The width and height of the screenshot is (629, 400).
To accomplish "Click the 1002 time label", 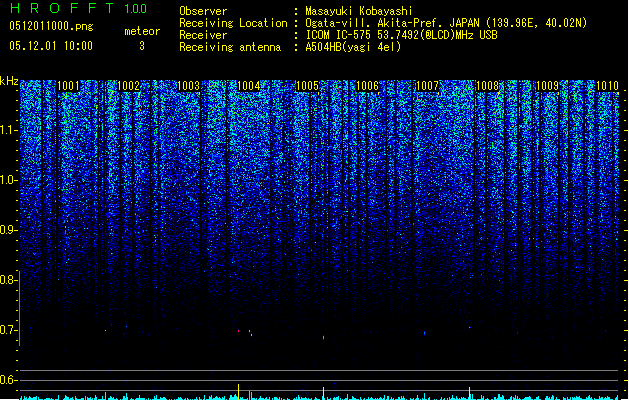I will coord(128,86).
